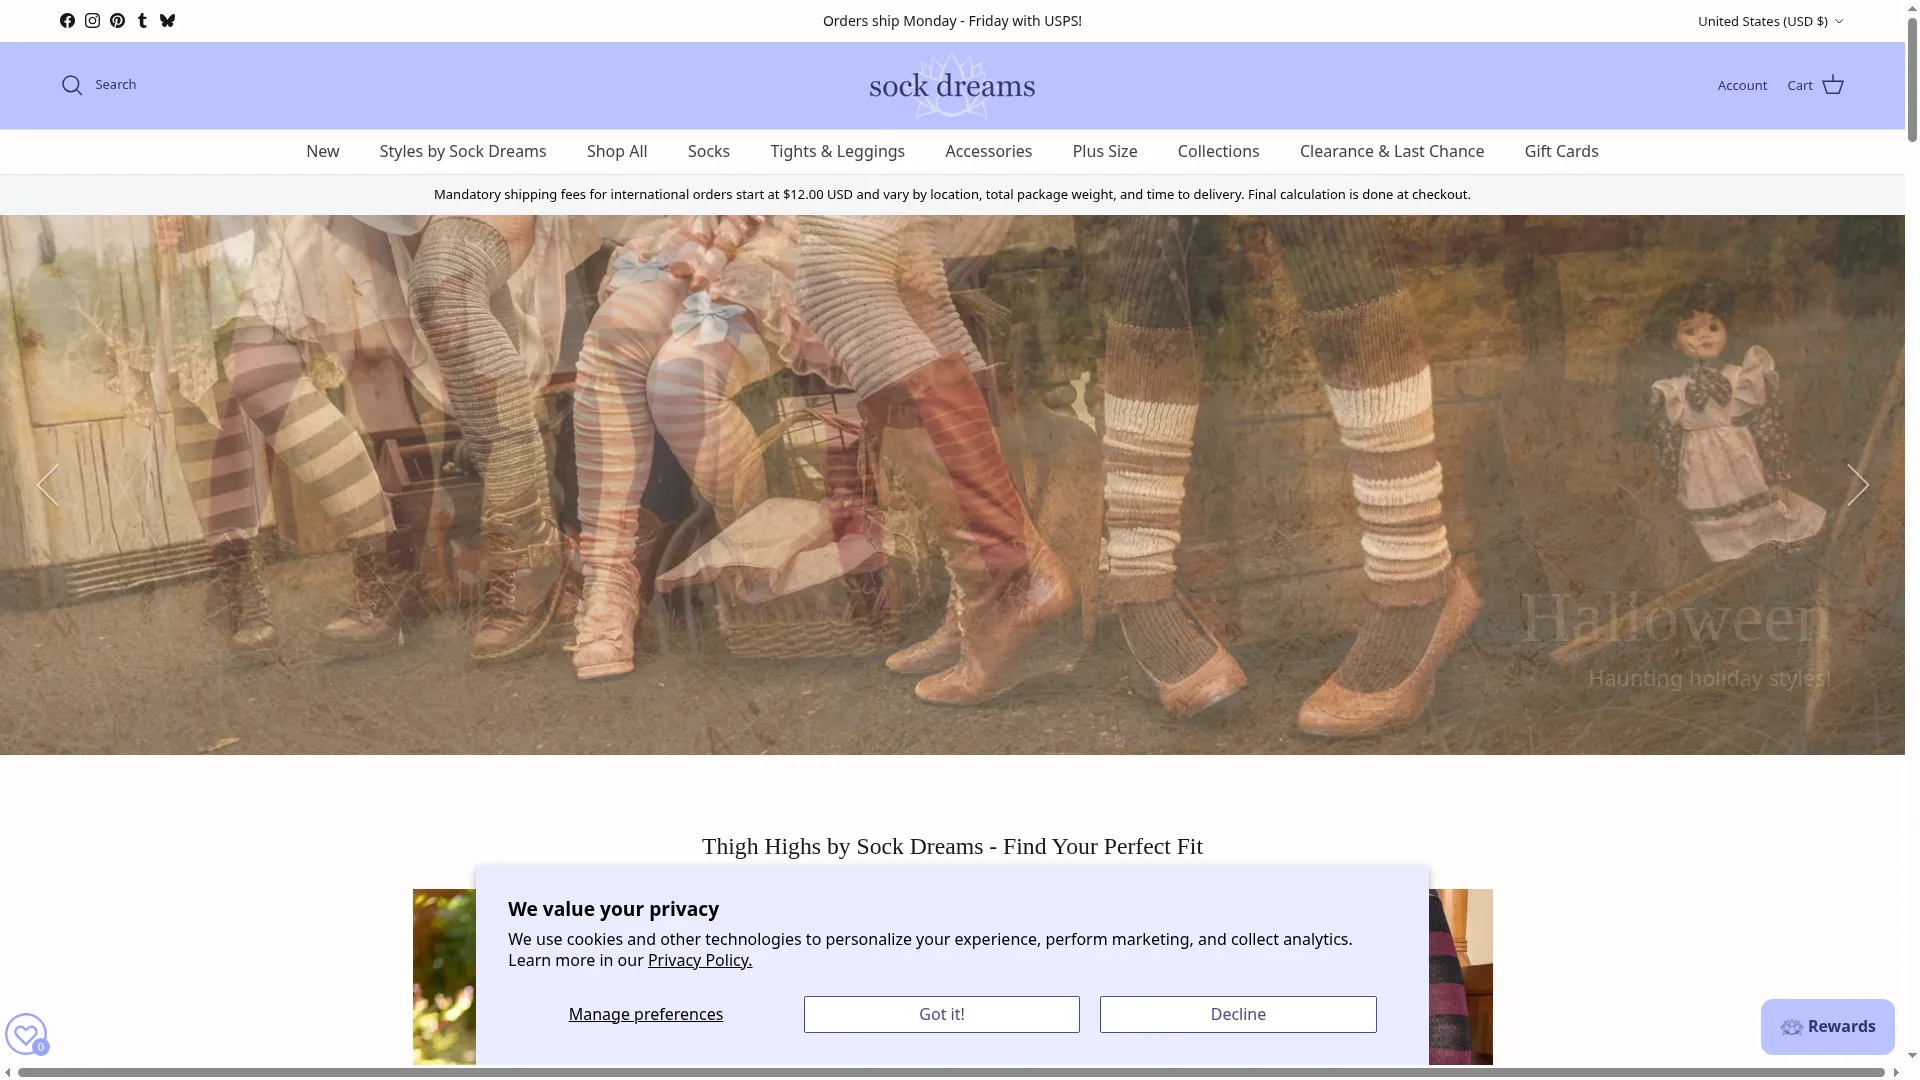Click the Halloween hero banner title

(1675, 619)
